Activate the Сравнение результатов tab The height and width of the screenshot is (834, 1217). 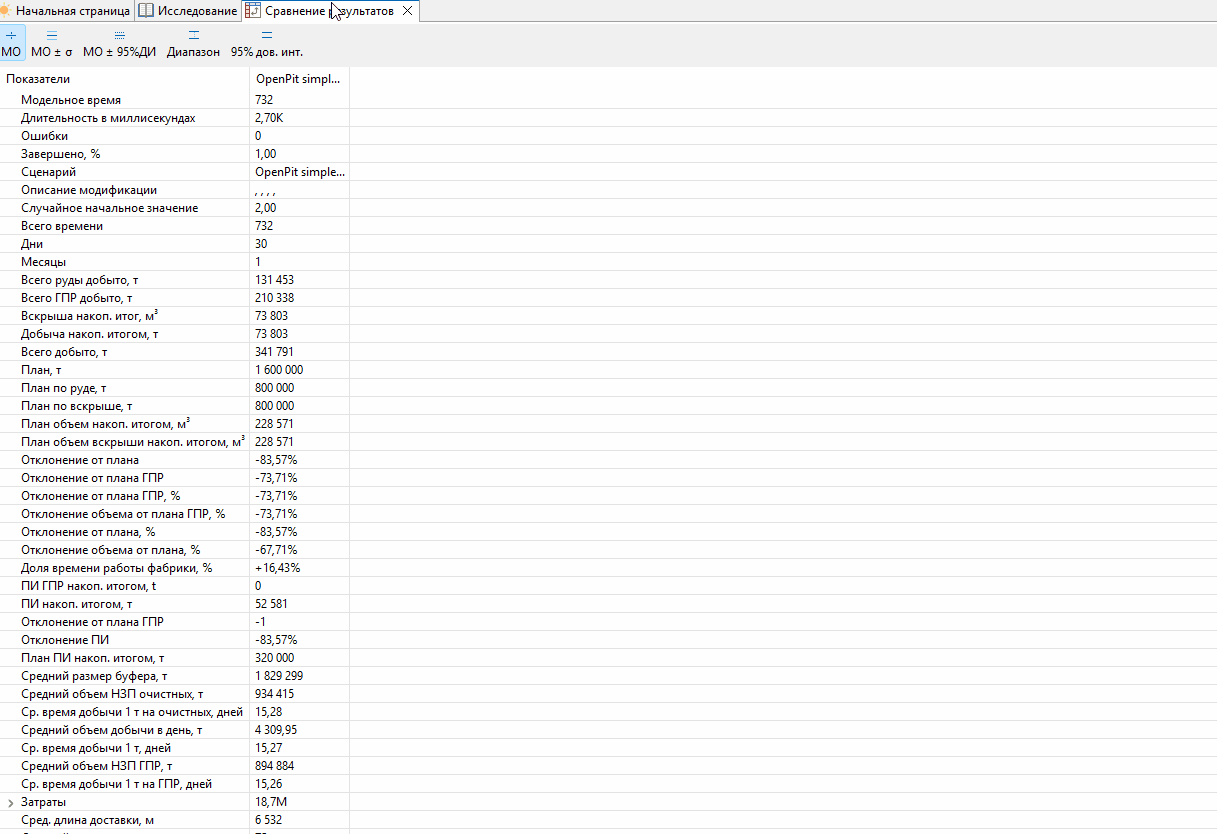click(329, 11)
